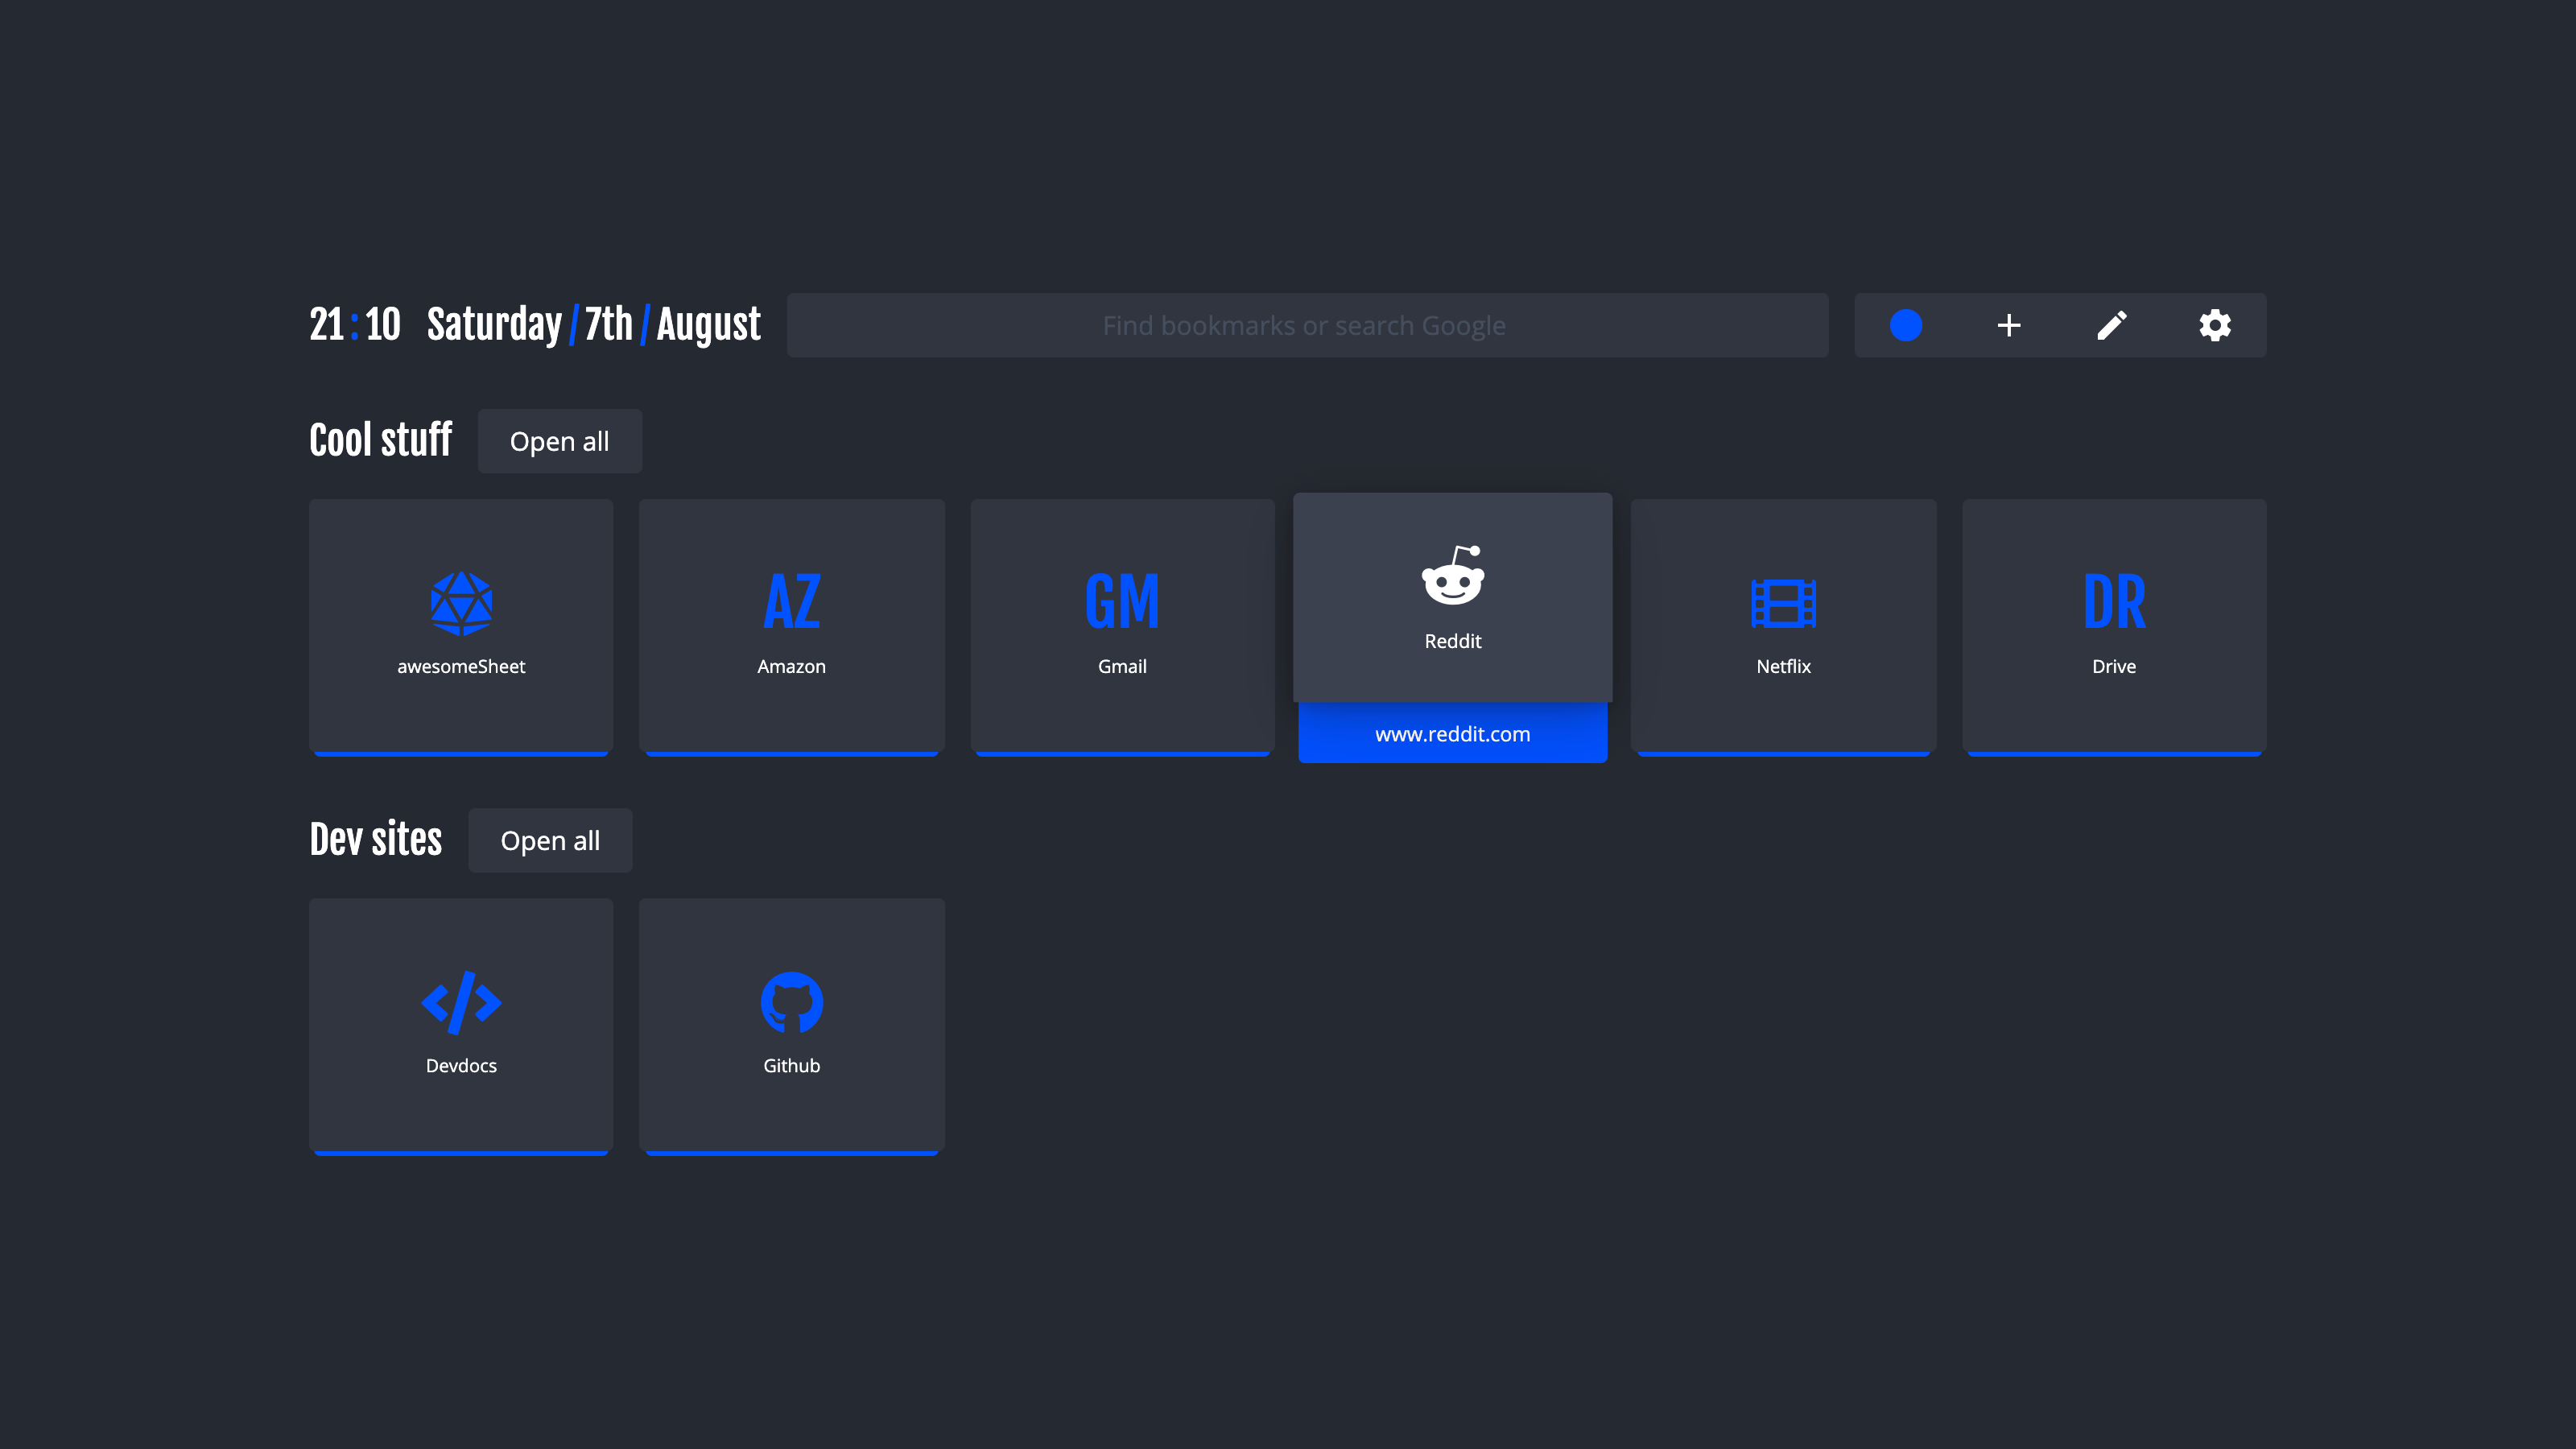2576x1449 pixels.
Task: Open the Amazon AZ bookmark tile
Action: [791, 625]
